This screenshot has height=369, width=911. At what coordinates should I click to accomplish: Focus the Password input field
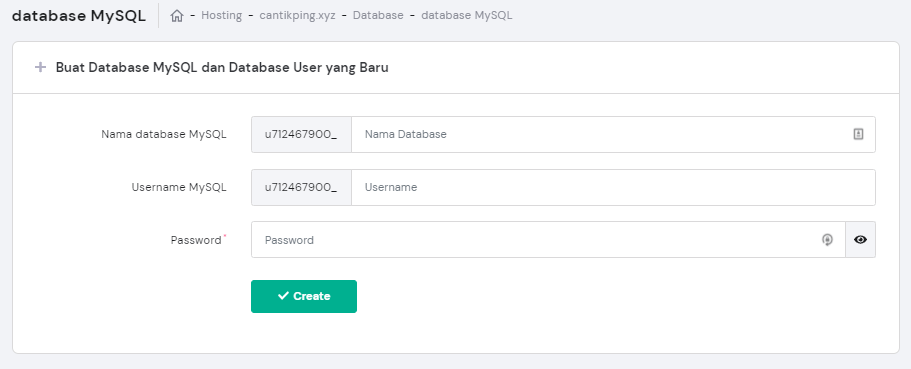click(548, 239)
